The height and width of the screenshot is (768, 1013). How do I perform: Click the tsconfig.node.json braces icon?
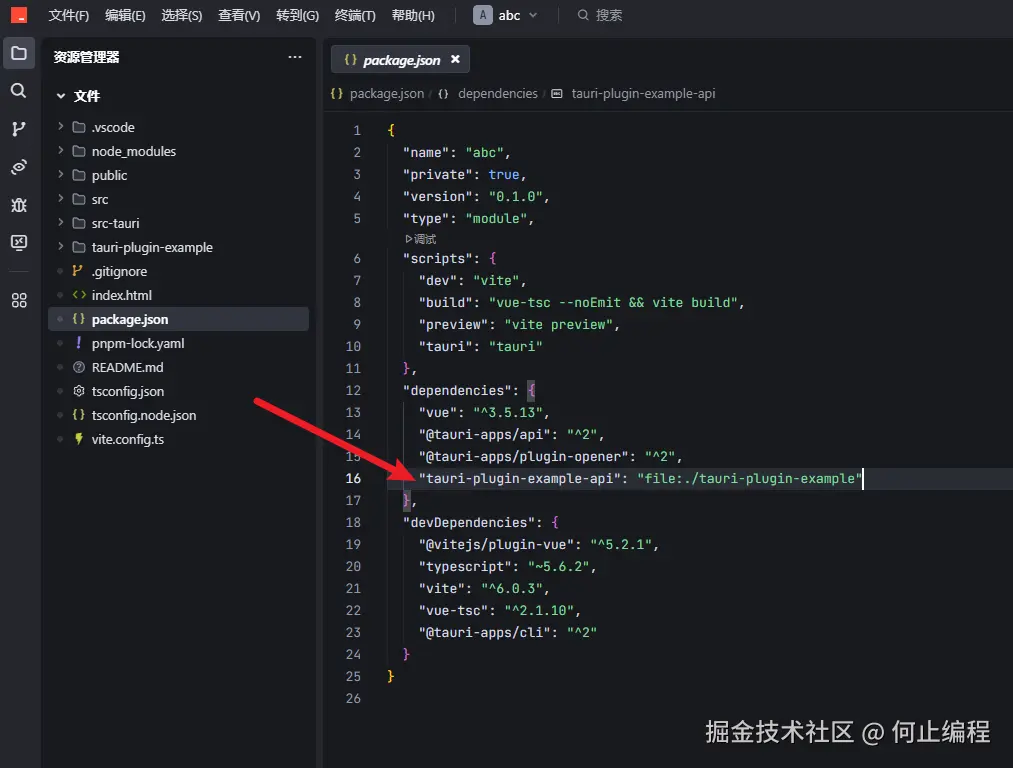click(79, 415)
